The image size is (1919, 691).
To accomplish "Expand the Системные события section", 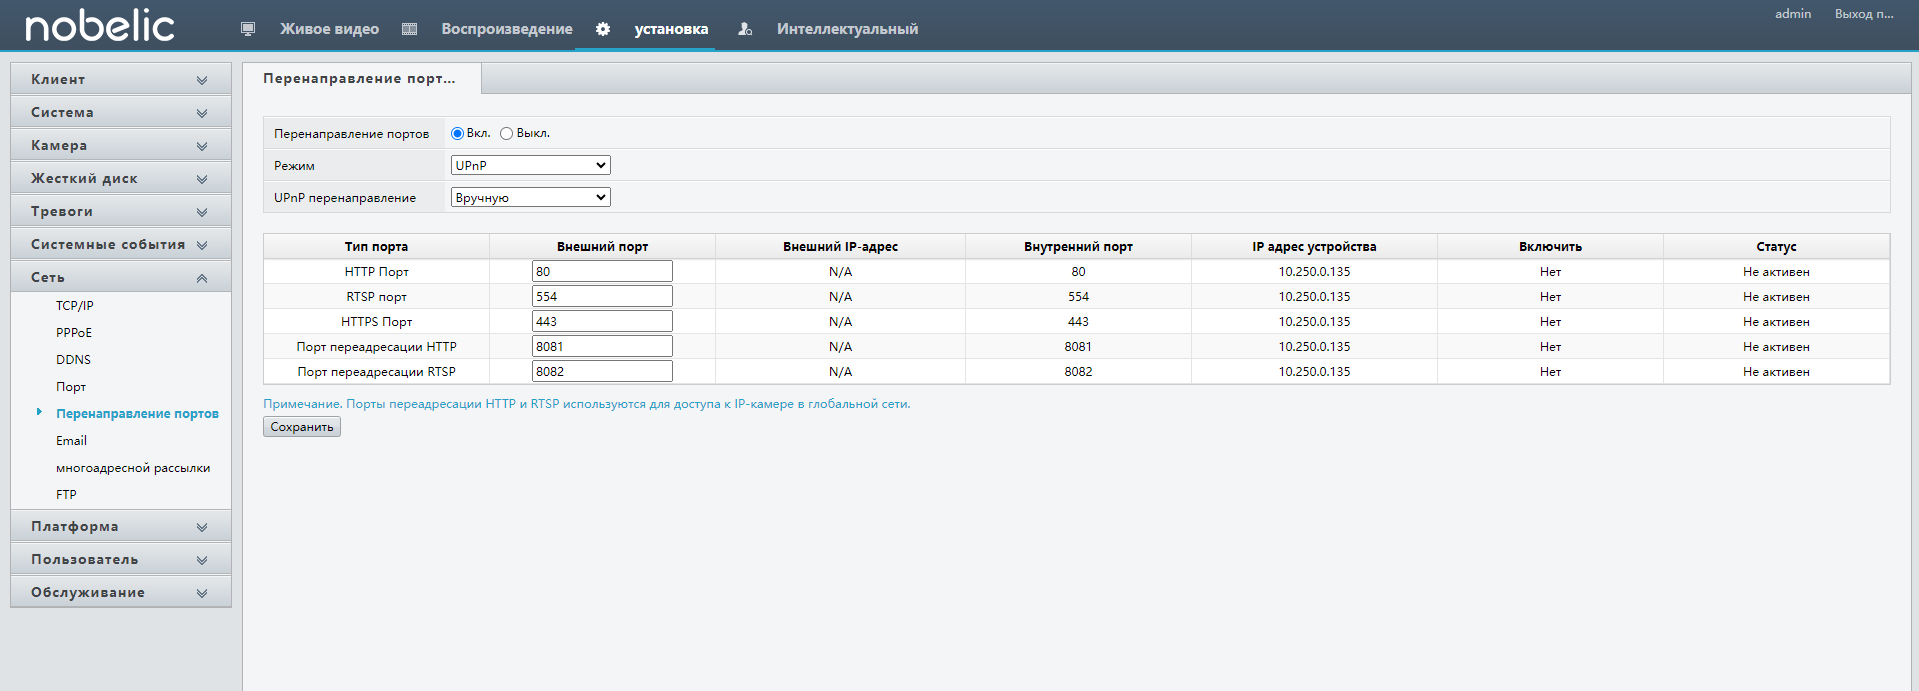I will [x=121, y=244].
